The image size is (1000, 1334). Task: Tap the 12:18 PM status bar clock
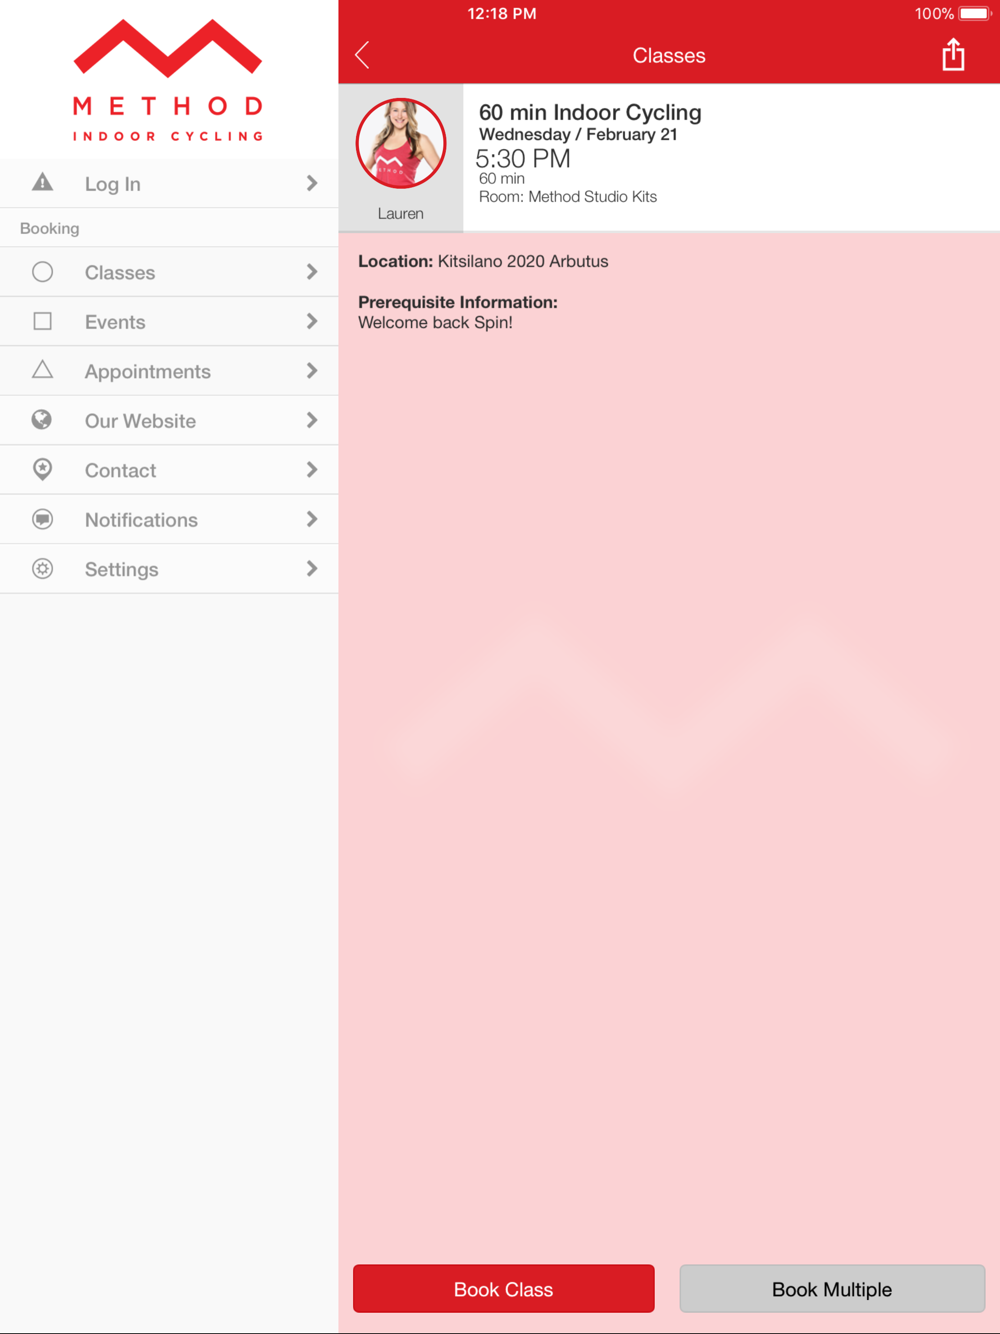tap(502, 14)
